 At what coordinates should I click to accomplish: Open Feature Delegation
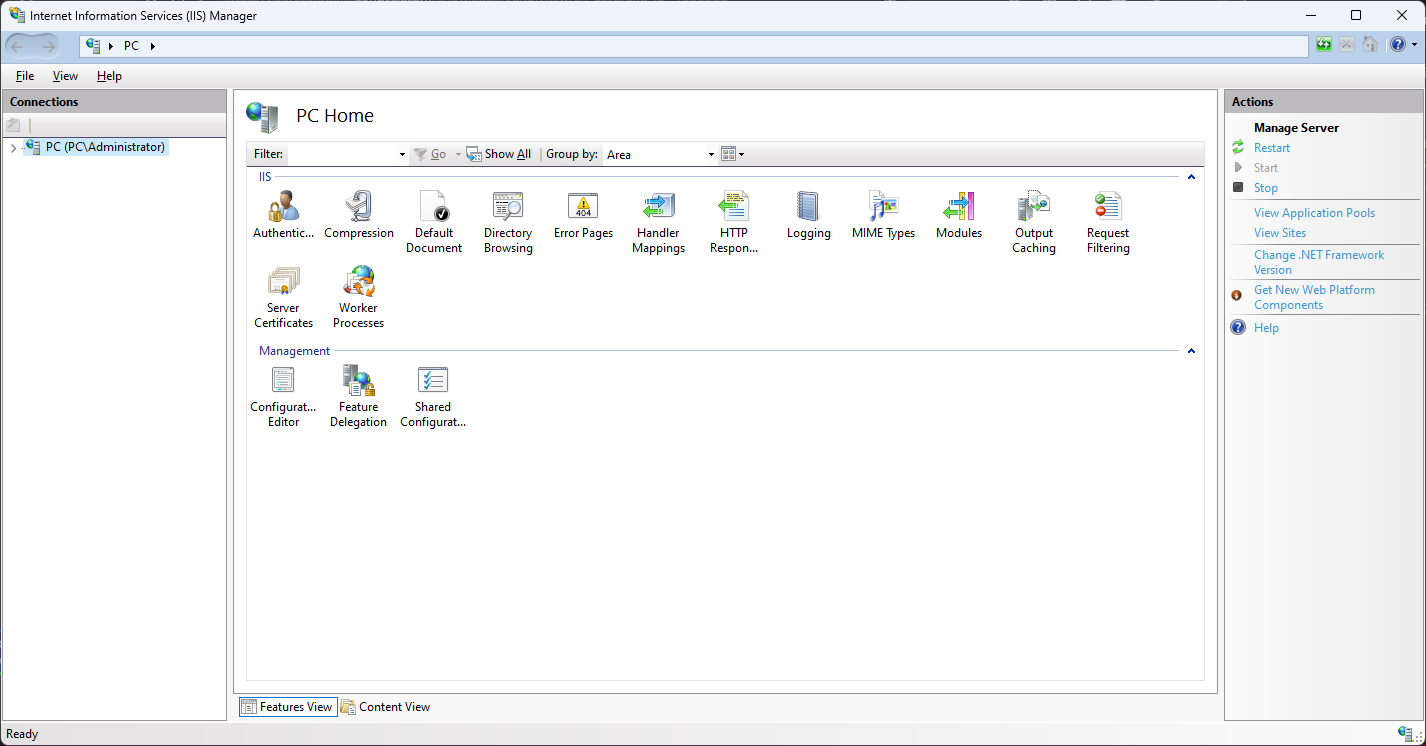pos(359,396)
